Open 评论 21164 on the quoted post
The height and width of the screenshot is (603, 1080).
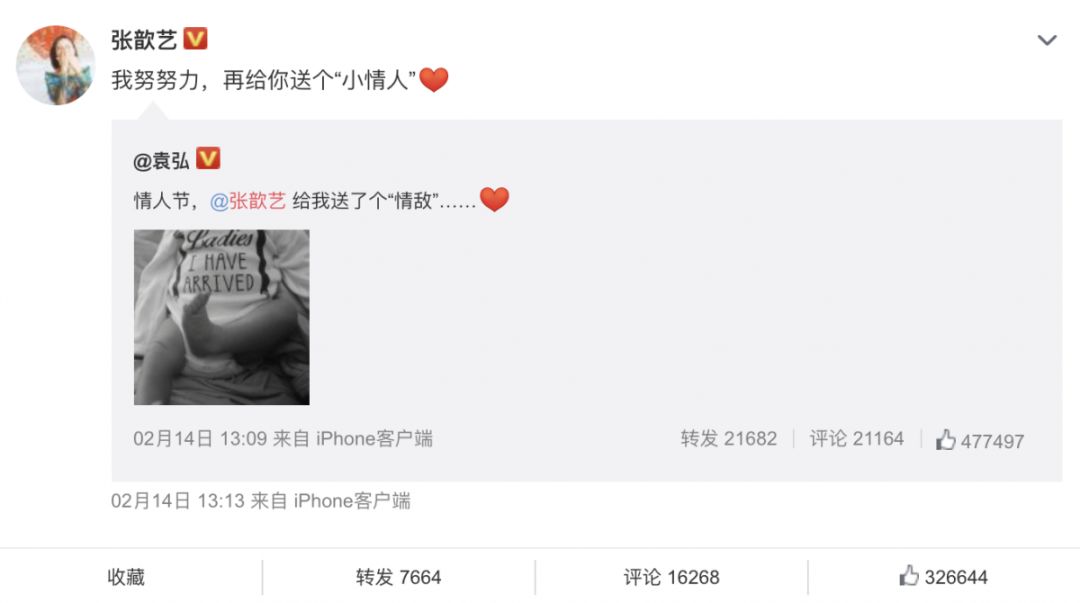pos(856,439)
